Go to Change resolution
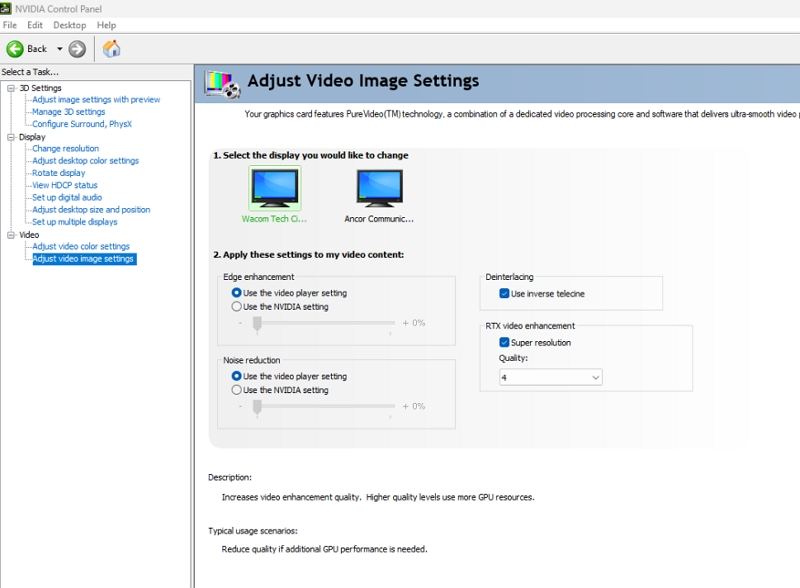The height and width of the screenshot is (588, 800). tap(65, 149)
